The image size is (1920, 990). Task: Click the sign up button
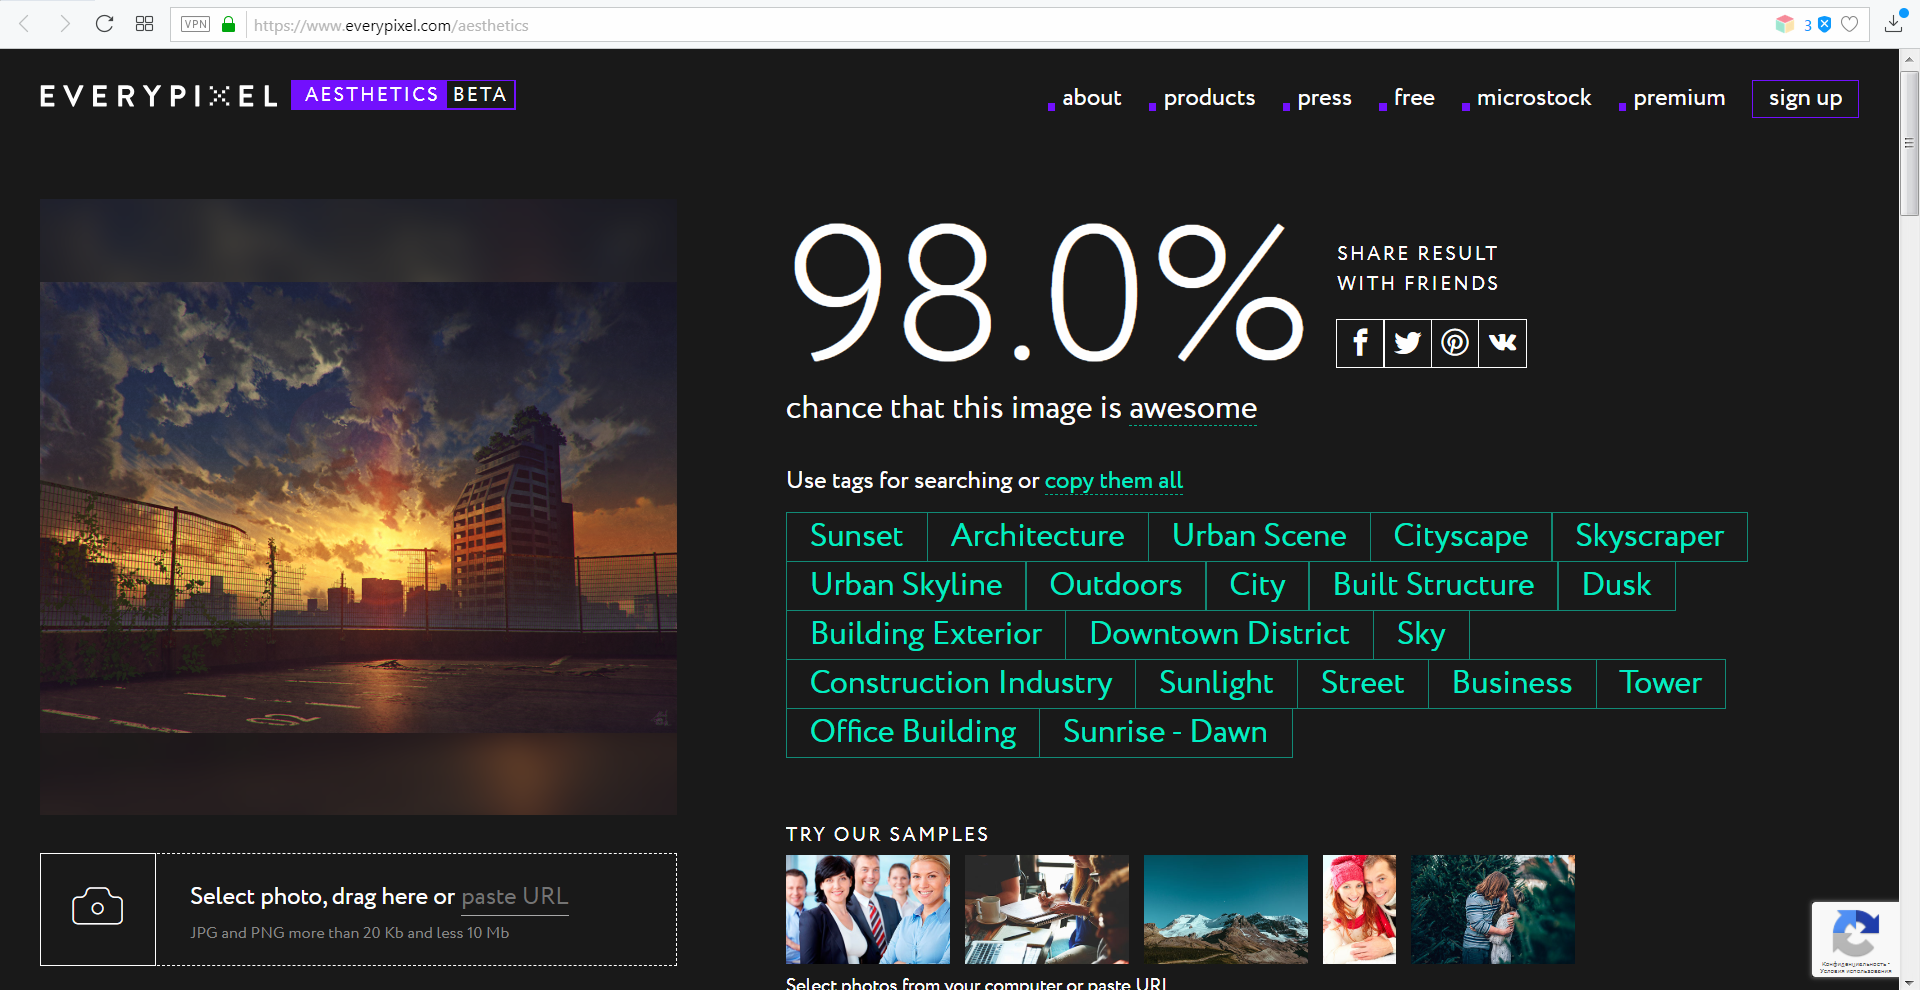coord(1805,99)
